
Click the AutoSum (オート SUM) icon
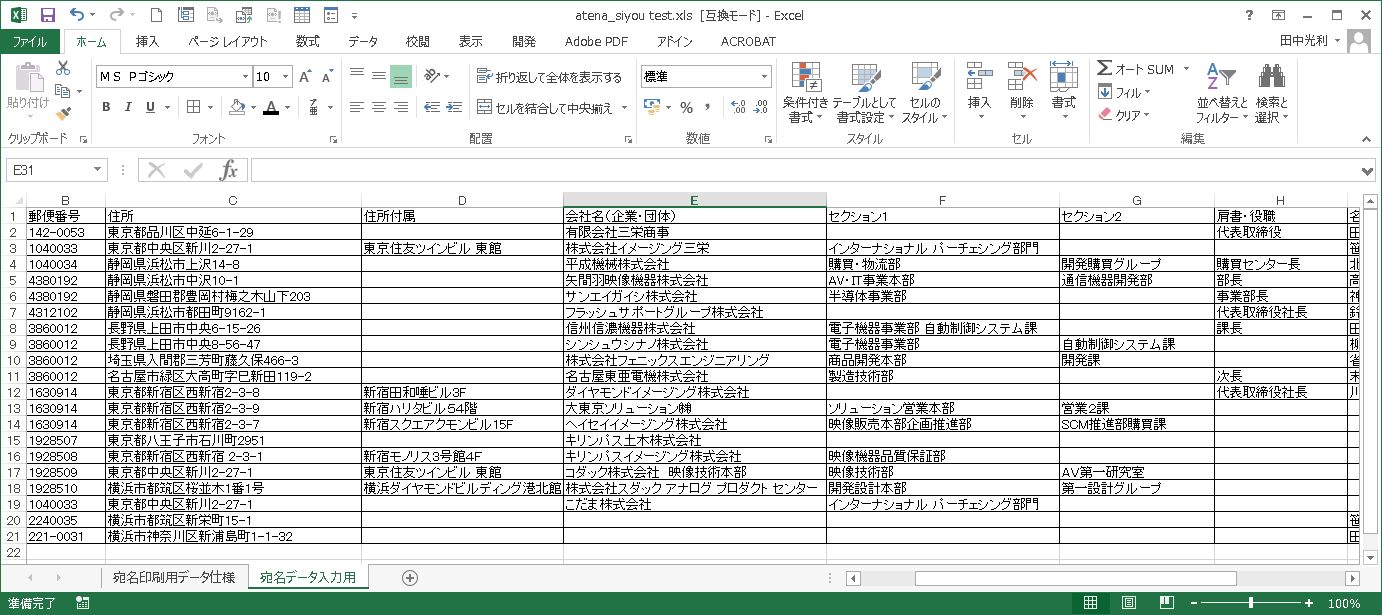pos(1105,68)
